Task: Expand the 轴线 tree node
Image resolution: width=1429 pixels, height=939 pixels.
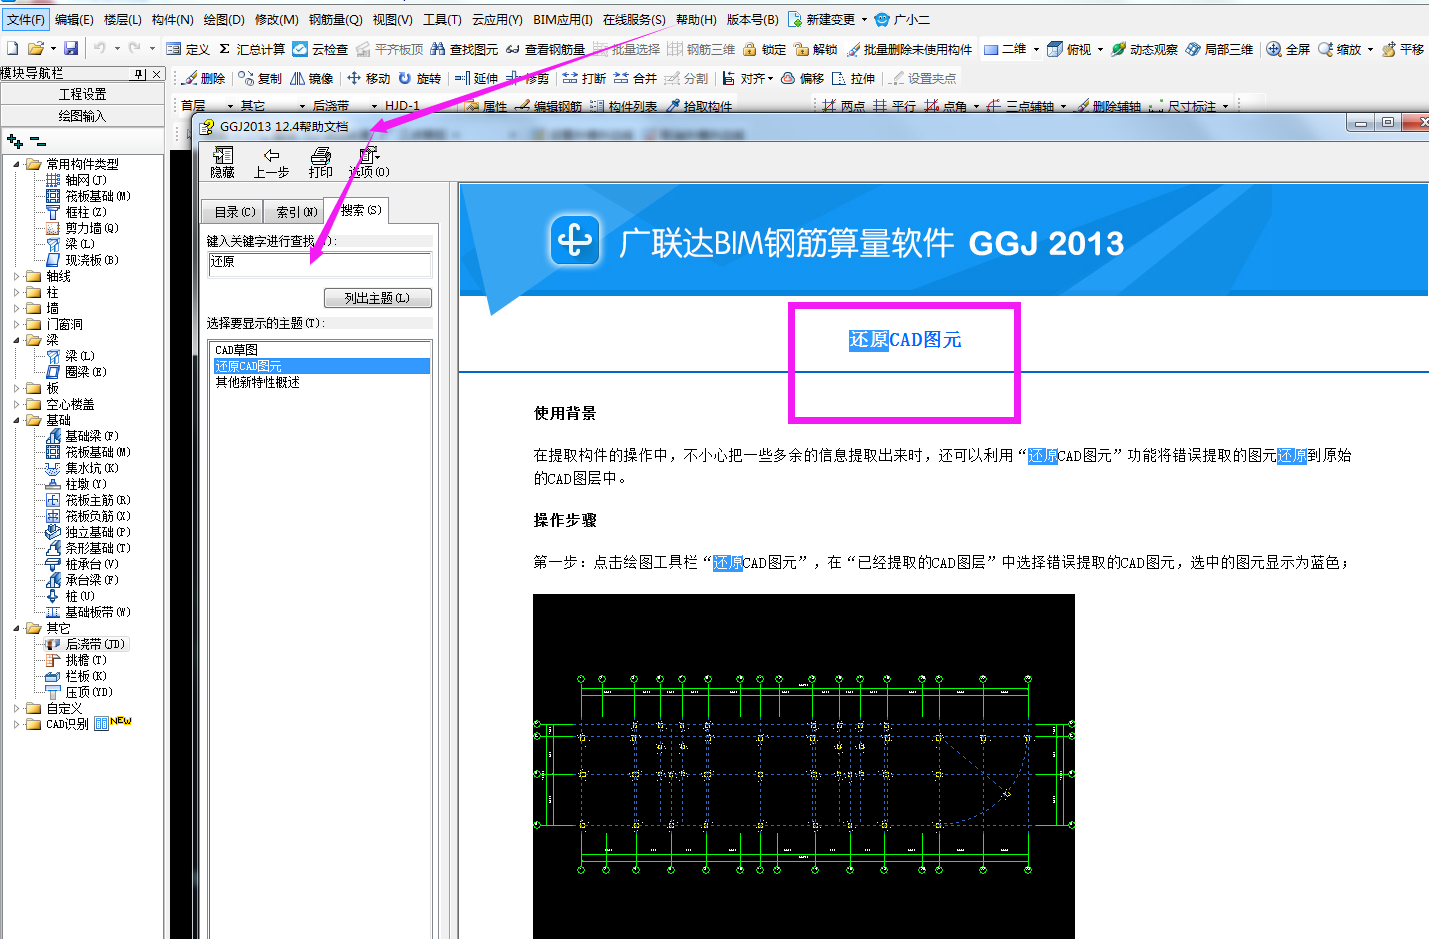Action: pos(16,276)
